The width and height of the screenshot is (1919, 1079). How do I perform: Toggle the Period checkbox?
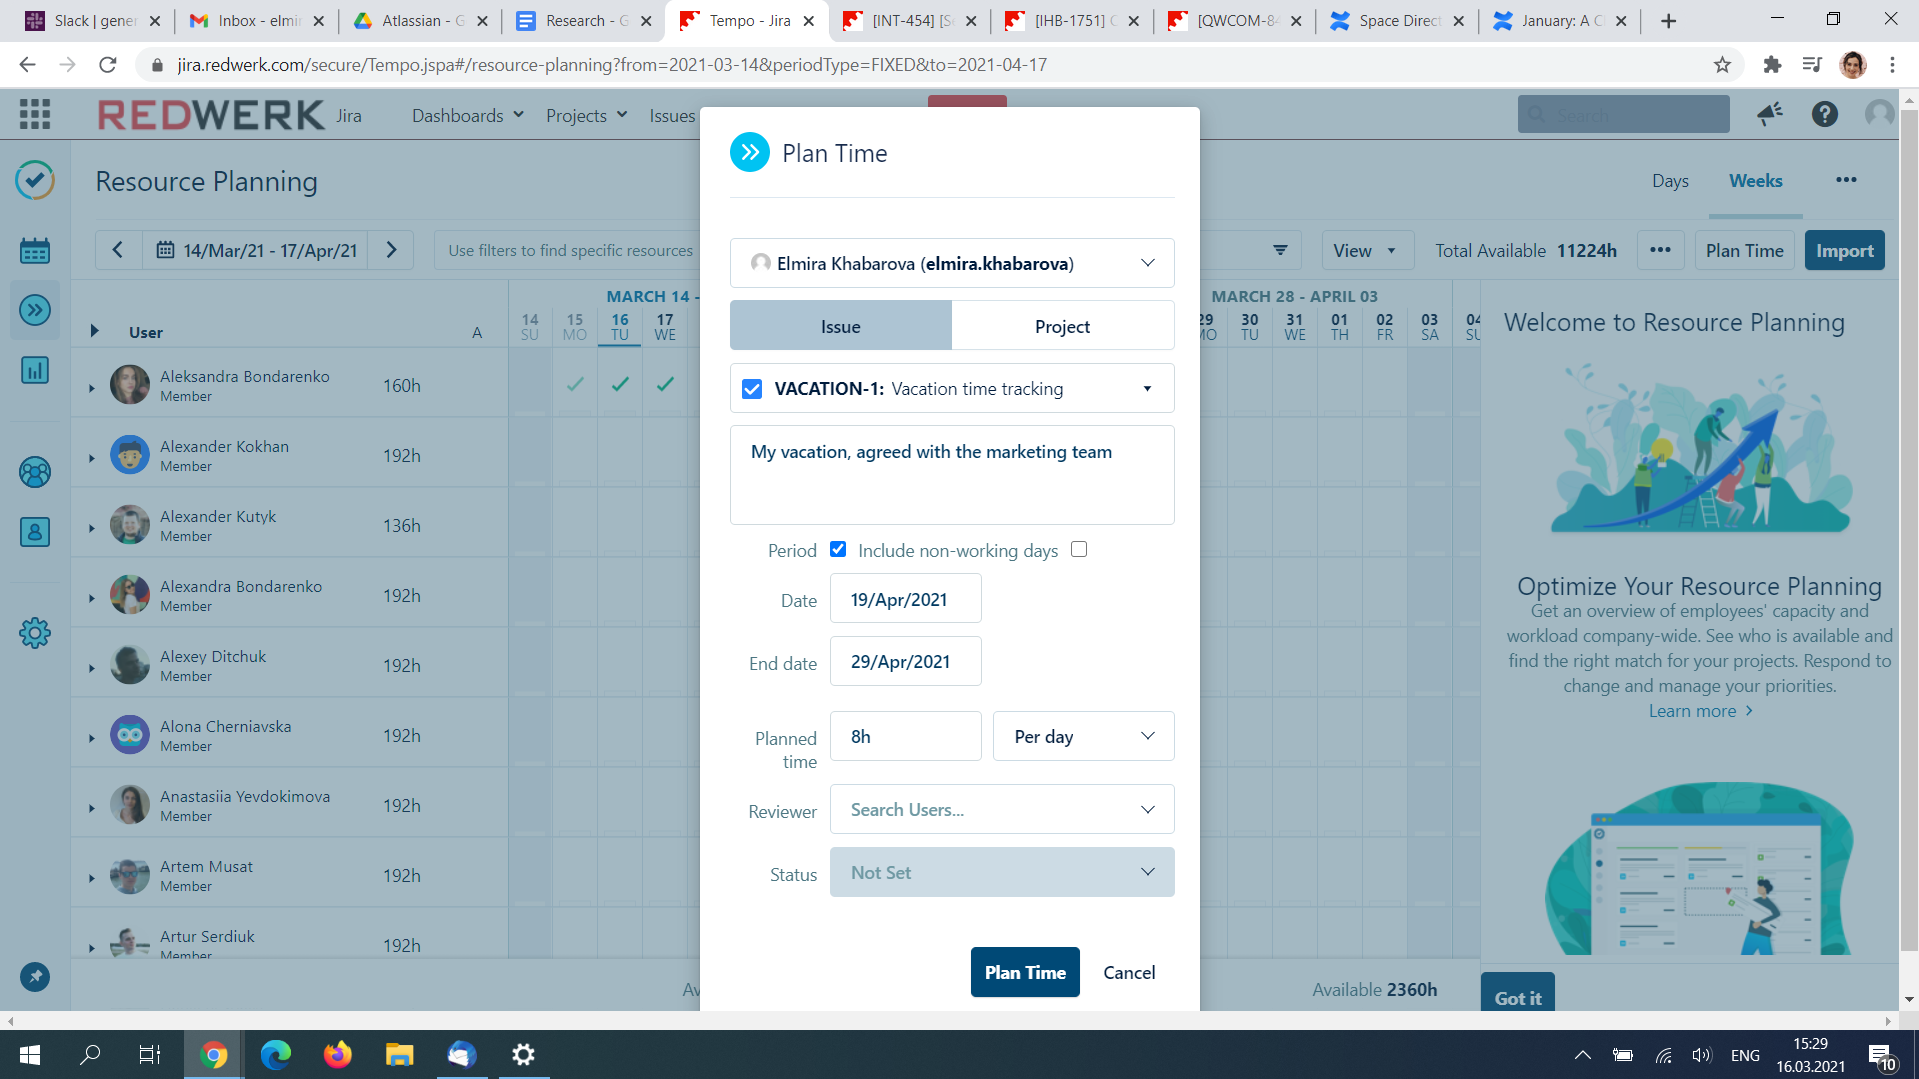(x=838, y=549)
